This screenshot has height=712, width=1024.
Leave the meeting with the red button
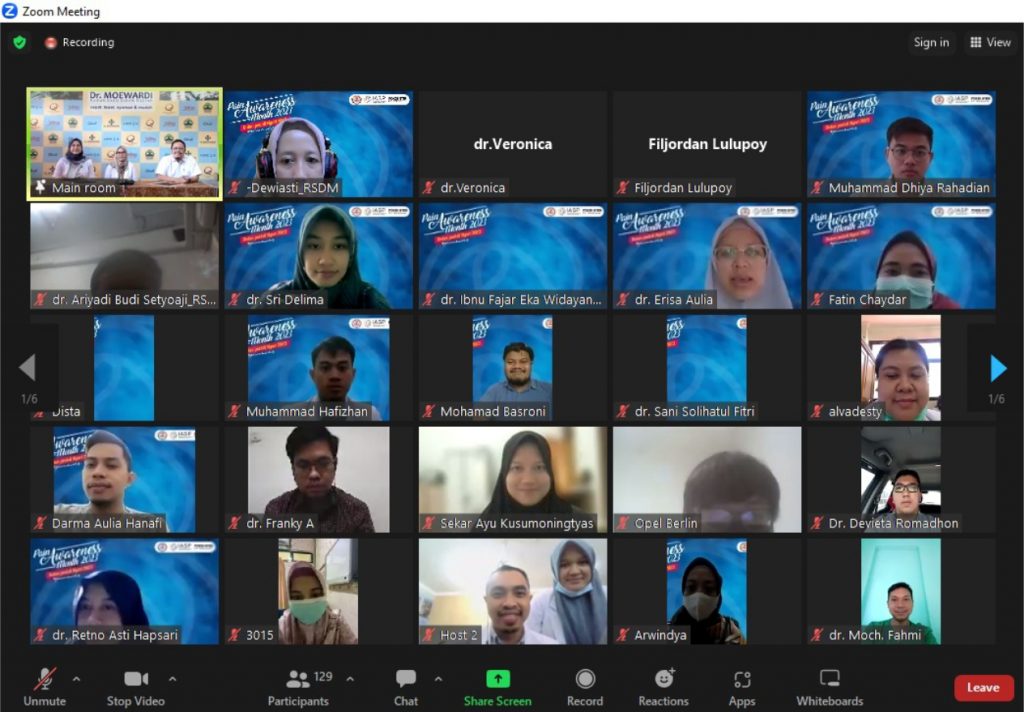982,688
